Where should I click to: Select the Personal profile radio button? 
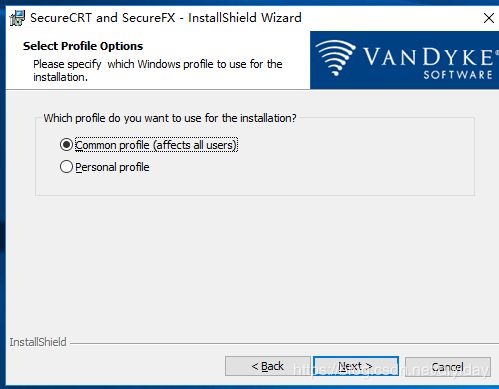66,167
